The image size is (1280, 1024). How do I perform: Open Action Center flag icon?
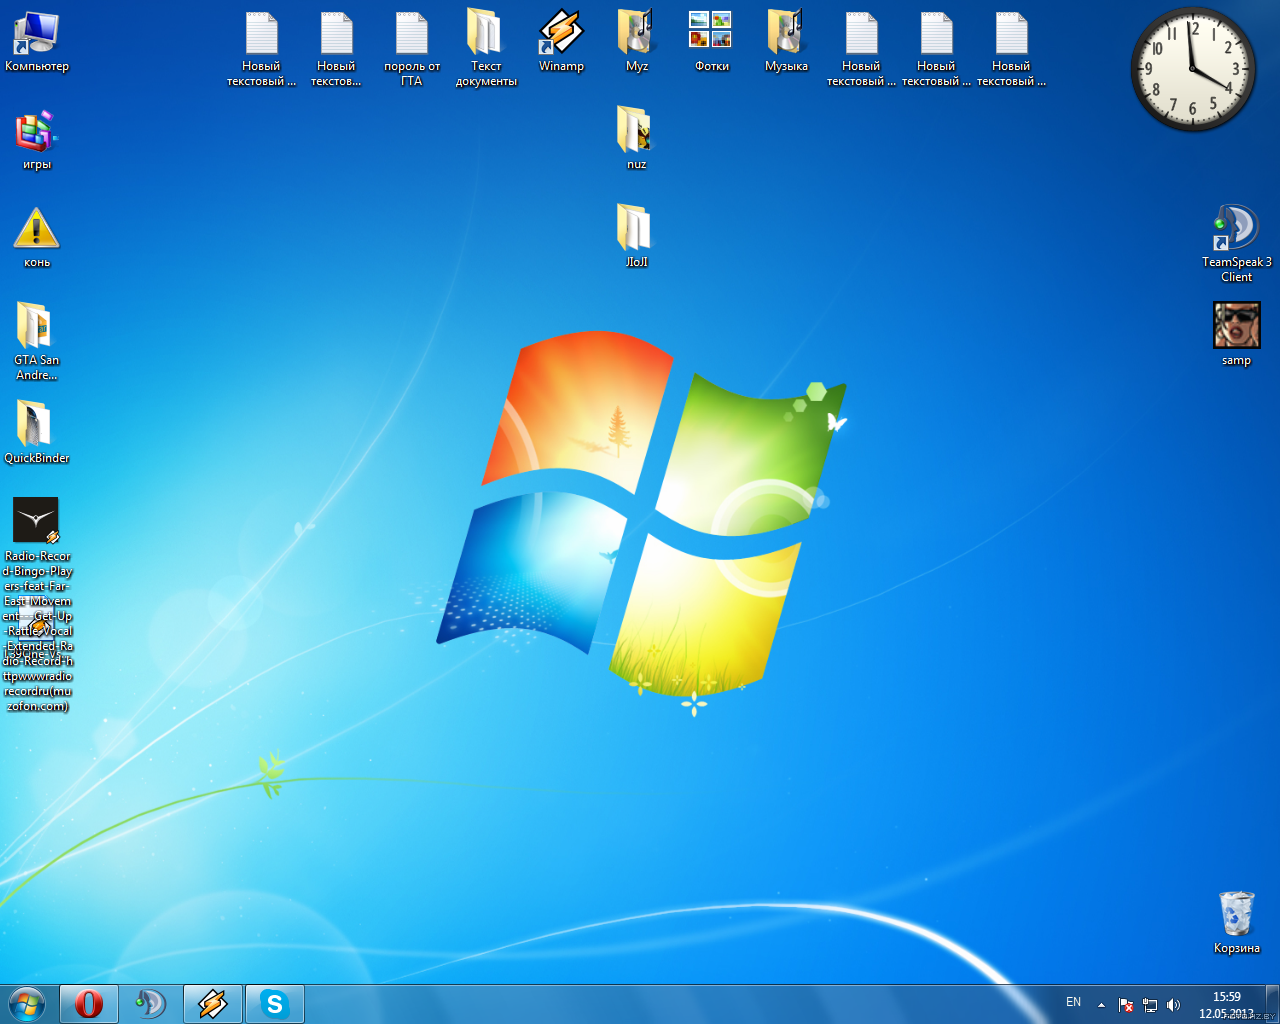[1126, 1005]
